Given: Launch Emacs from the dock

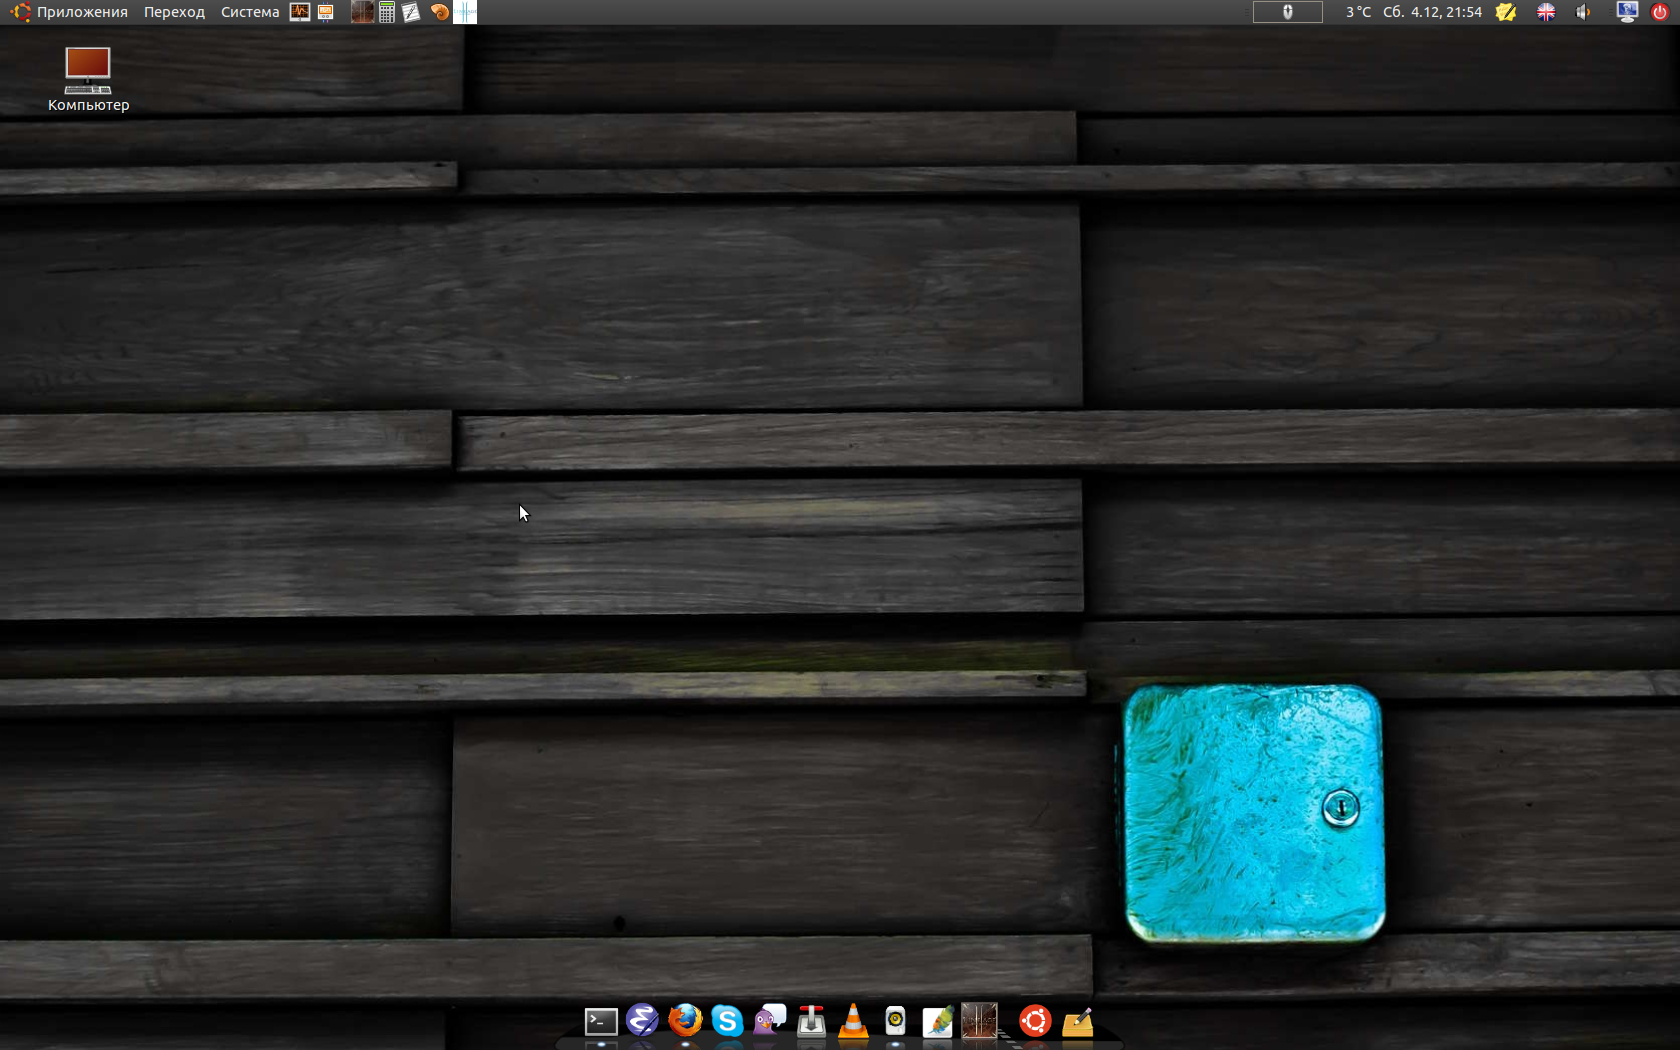Looking at the screenshot, I should tap(642, 1020).
